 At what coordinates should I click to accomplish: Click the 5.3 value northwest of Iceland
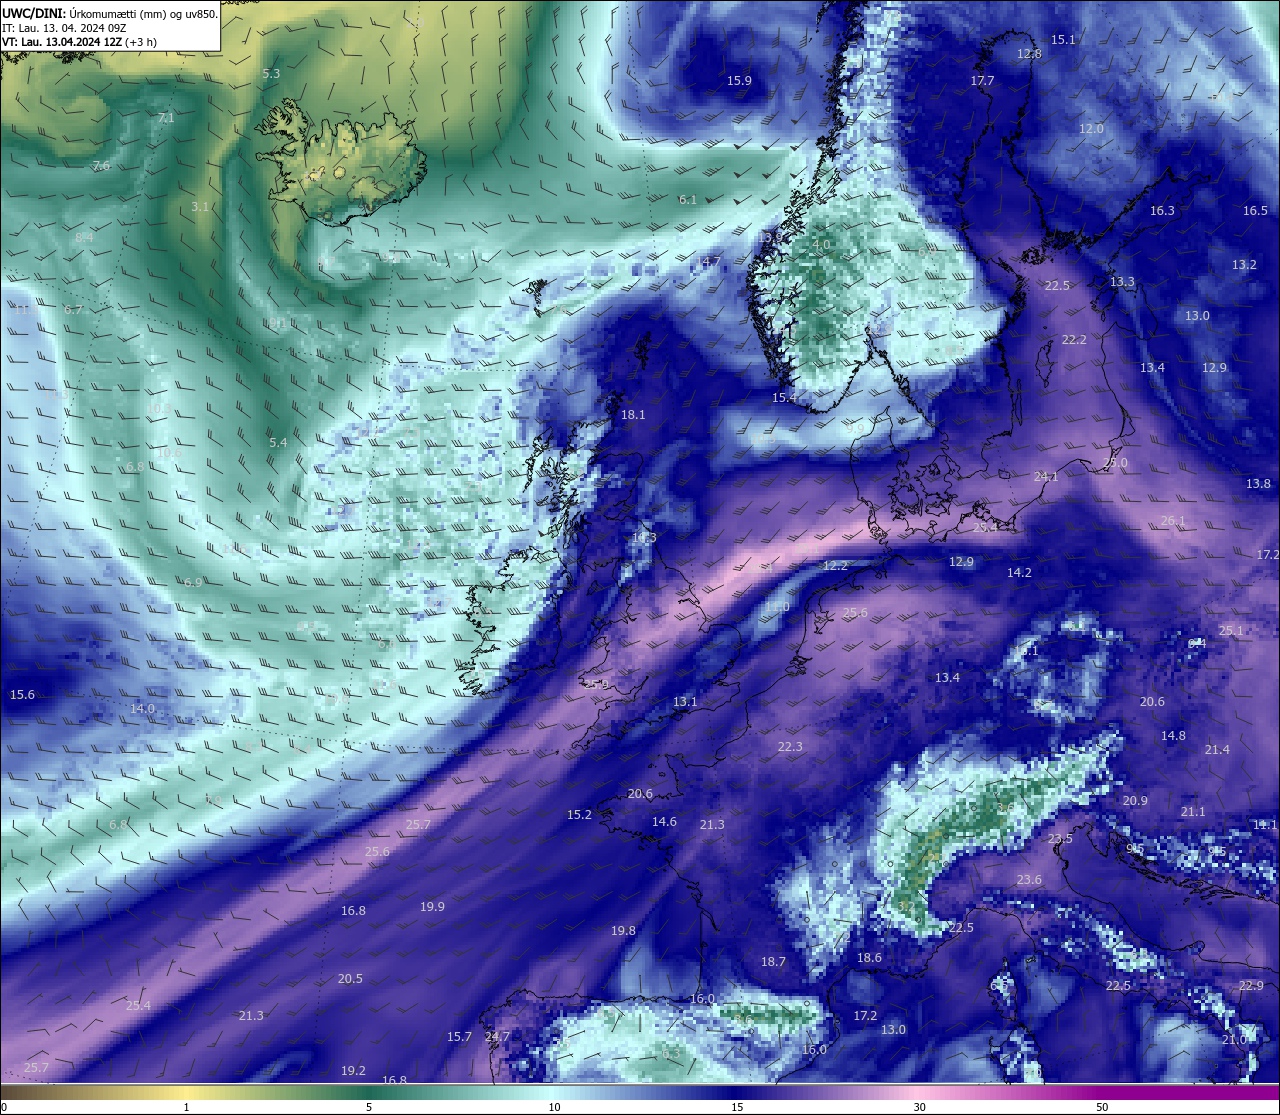271,74
